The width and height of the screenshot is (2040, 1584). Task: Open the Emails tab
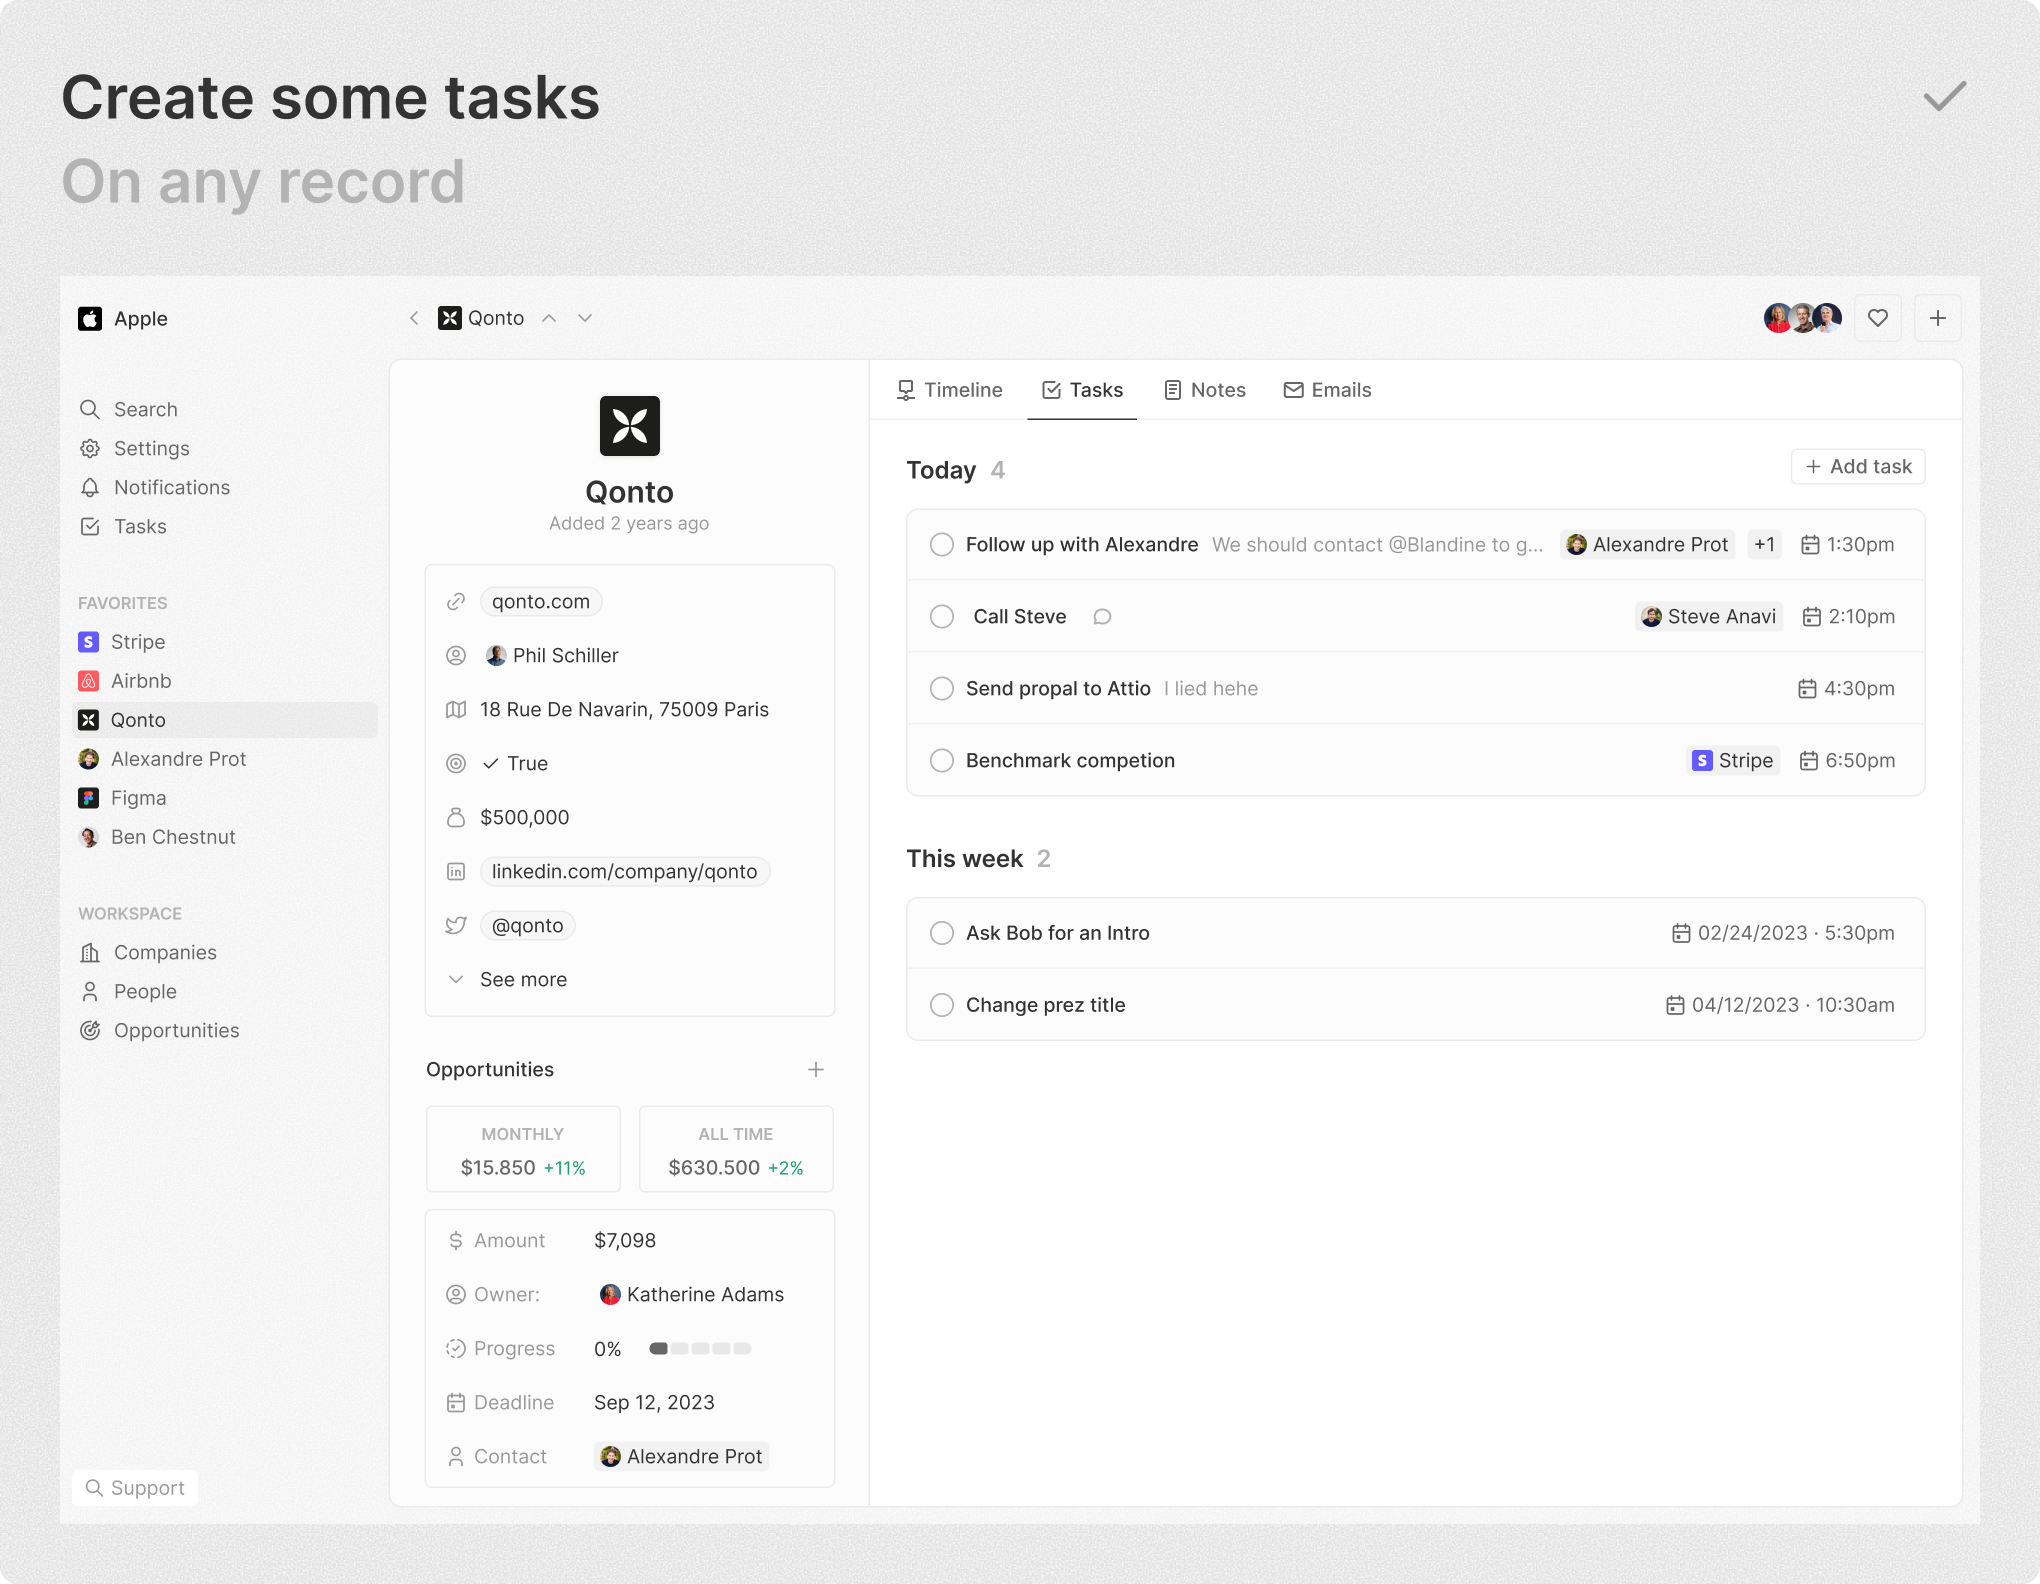[1327, 390]
